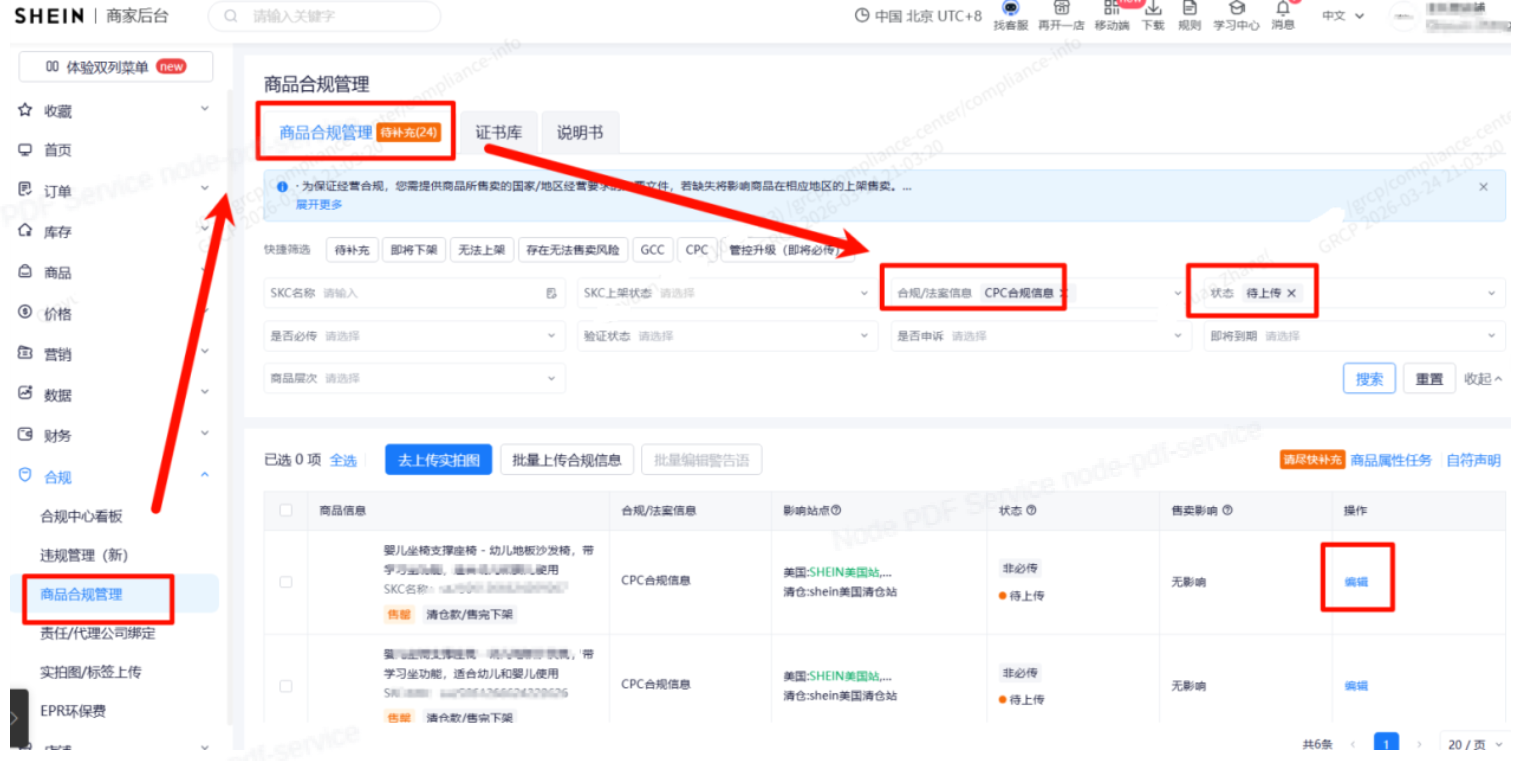The width and height of the screenshot is (1517, 761).
Task: Check the second product row checkbox
Action: (x=286, y=686)
